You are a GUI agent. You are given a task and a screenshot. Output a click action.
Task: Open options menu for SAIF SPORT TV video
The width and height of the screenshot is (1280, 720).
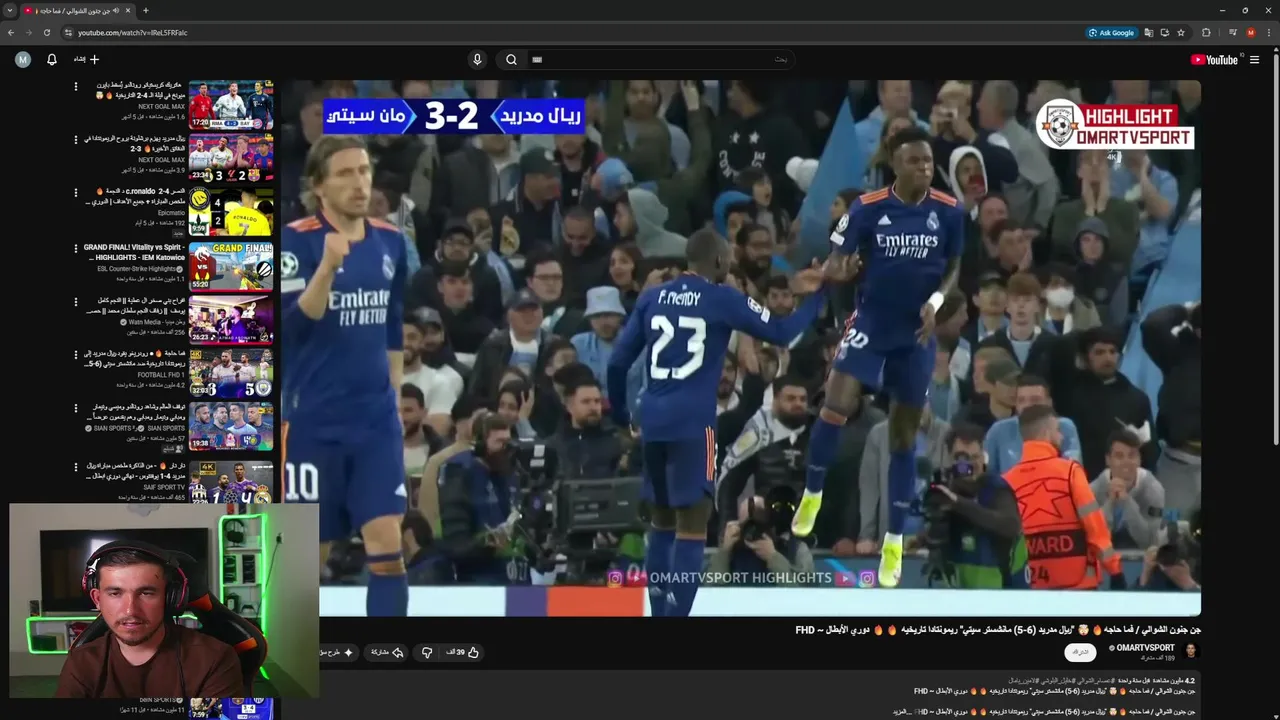(75, 466)
